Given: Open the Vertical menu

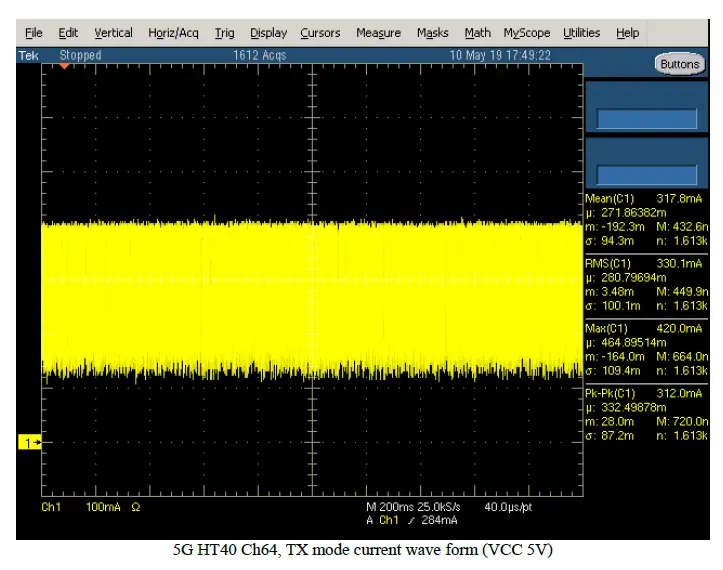Looking at the screenshot, I should click(x=112, y=33).
